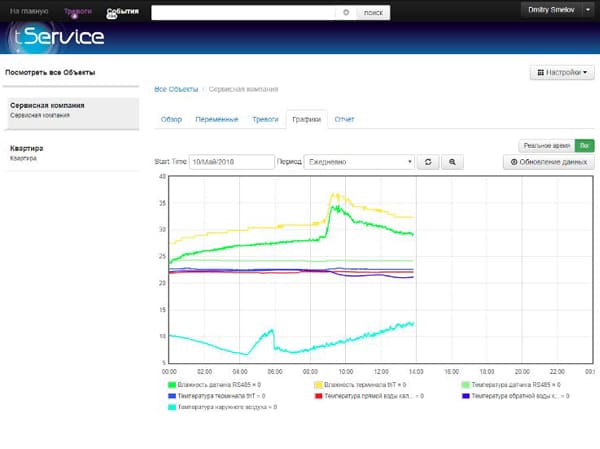
Task: Toggle red Температура прямой воды legend swatch
Action: click(318, 396)
